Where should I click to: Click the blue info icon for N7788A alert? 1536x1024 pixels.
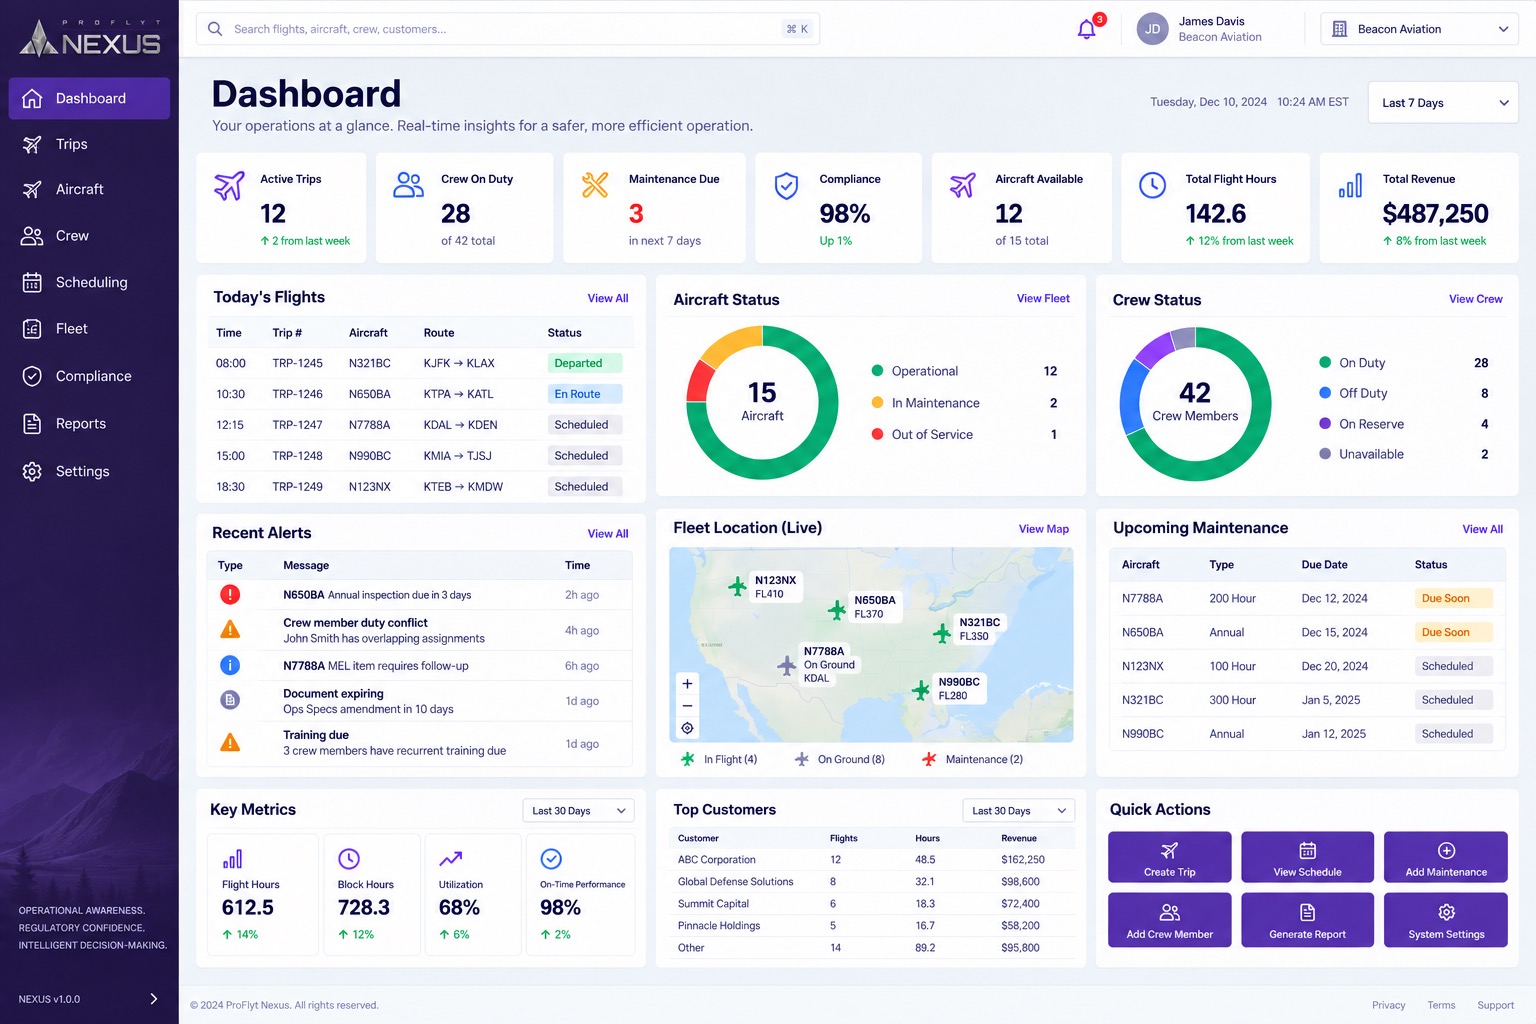pos(230,665)
